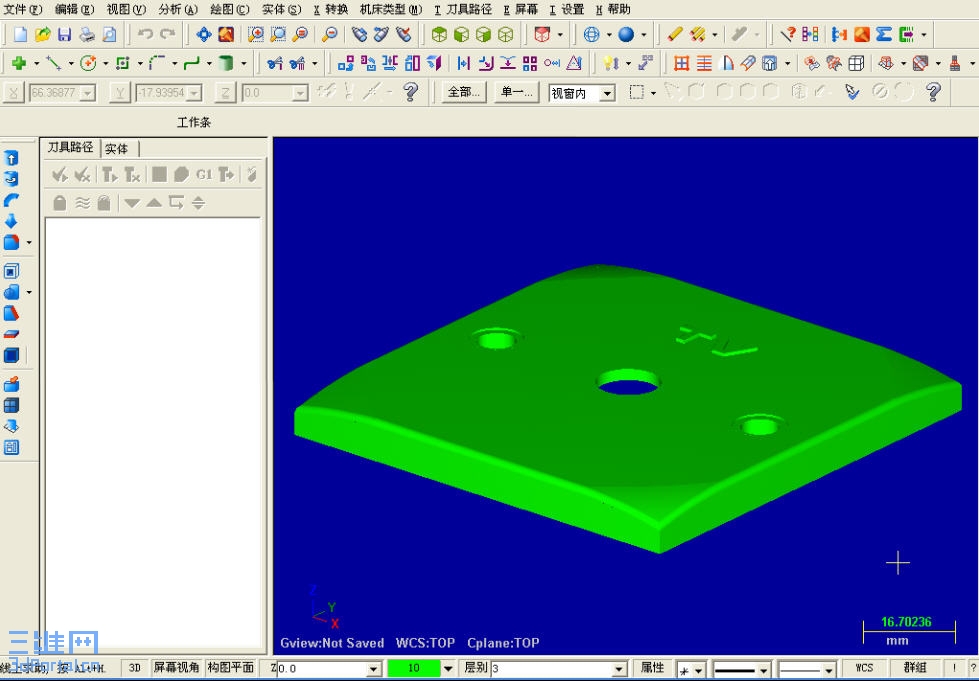Click the G1 post-process icon in toolpath panel

pos(204,175)
